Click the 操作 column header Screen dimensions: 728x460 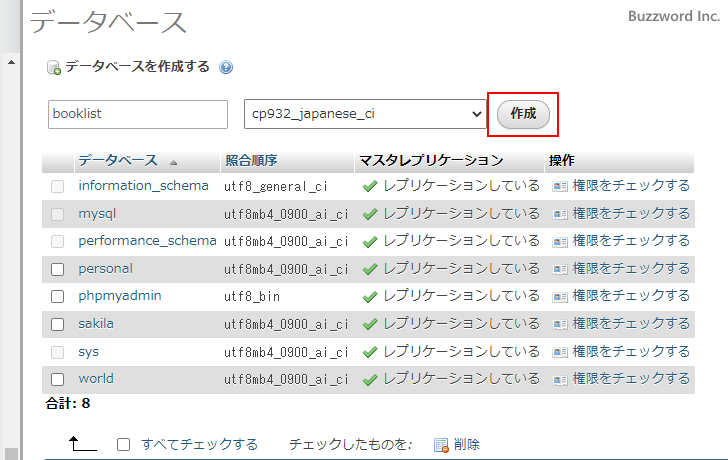click(x=562, y=161)
